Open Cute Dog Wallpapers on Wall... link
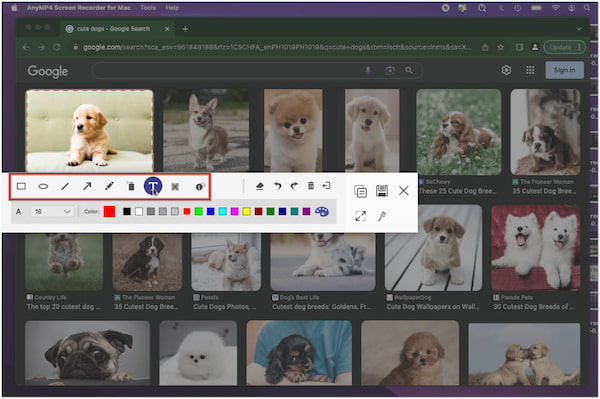Image resolution: width=600 pixels, height=399 pixels. 432,307
